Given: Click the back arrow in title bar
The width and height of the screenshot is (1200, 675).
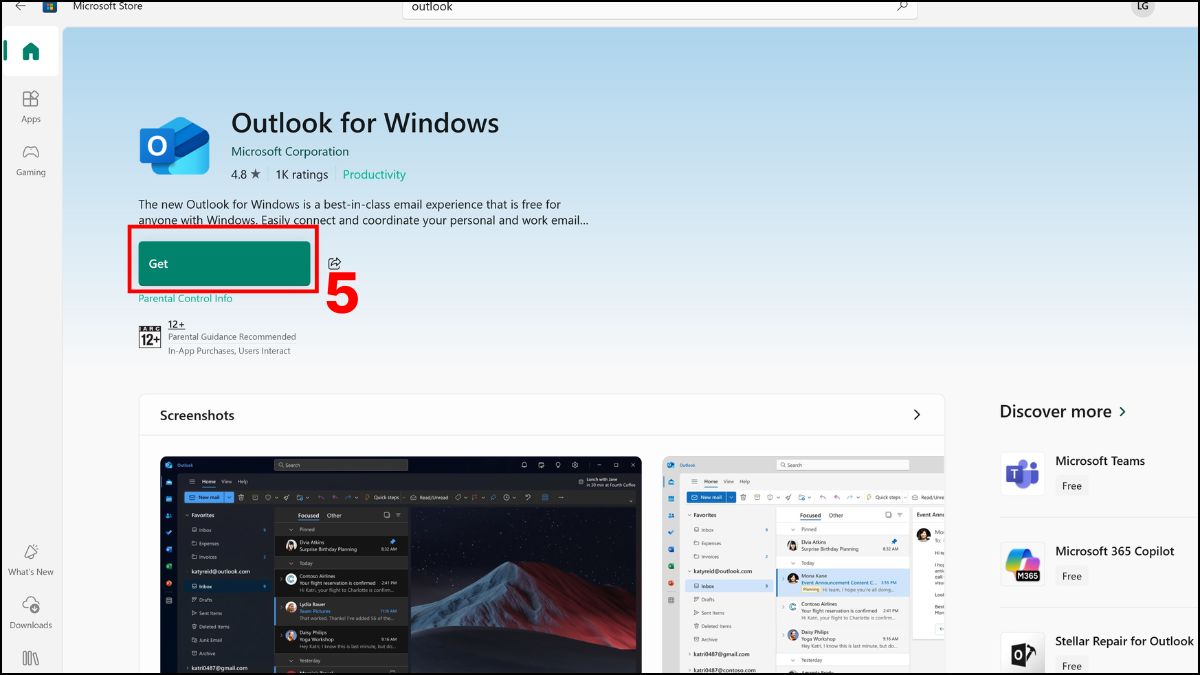Looking at the screenshot, I should point(20,6).
